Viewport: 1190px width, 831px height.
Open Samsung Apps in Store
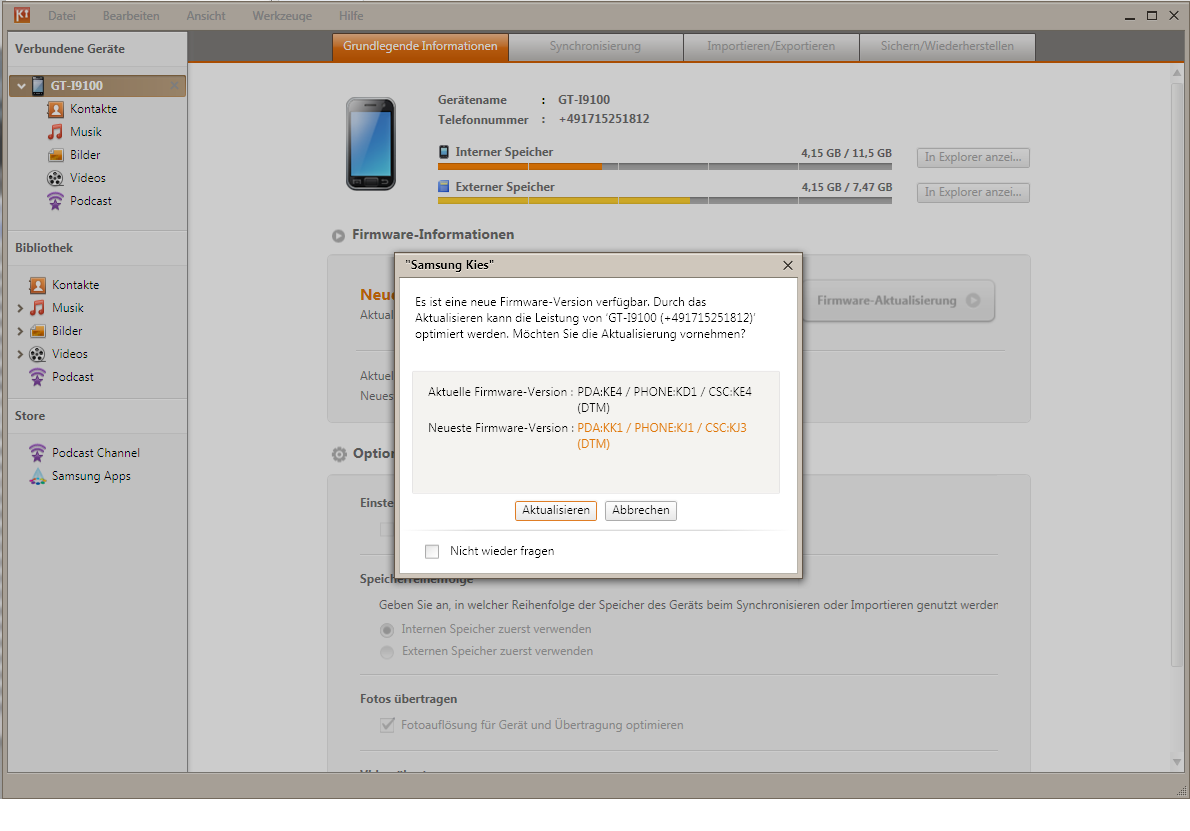91,476
